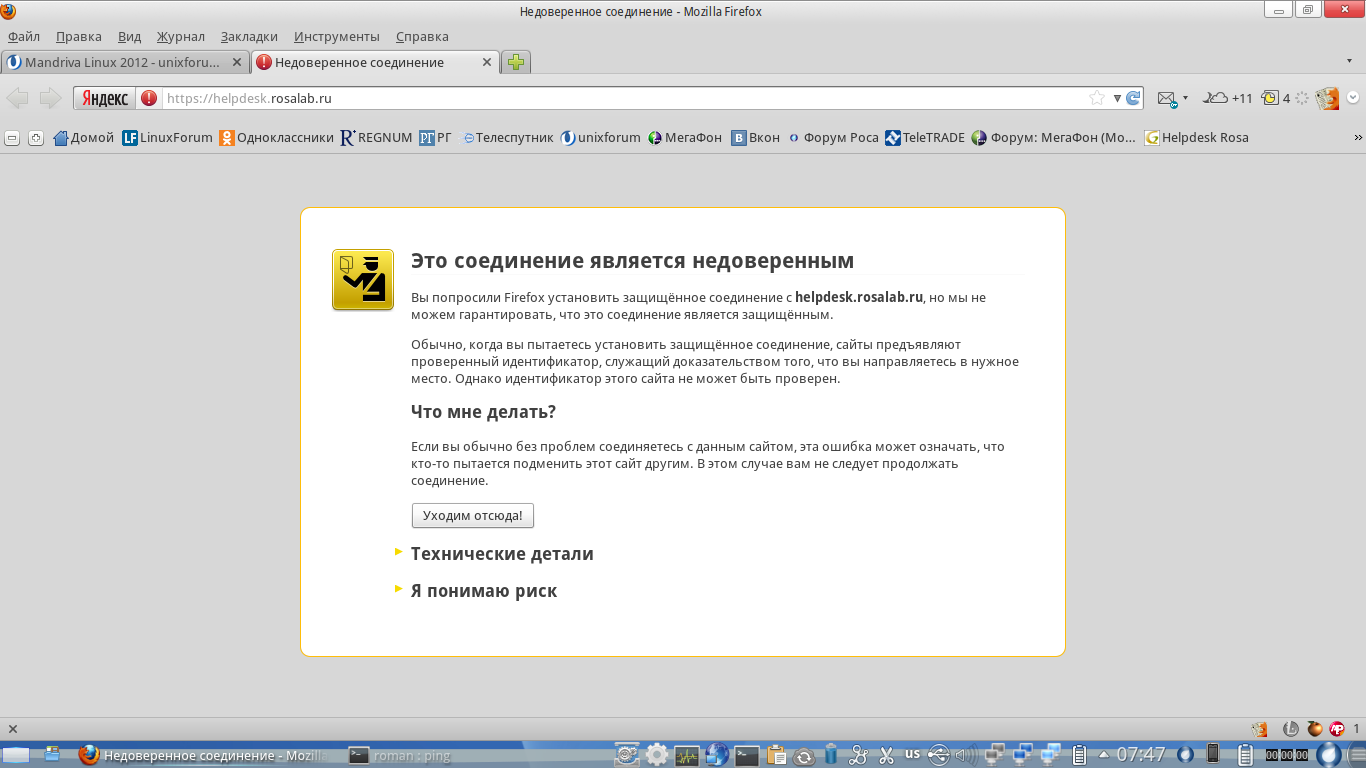Open the Файл menu
Viewport: 1366px width, 768px height.
[x=23, y=36]
